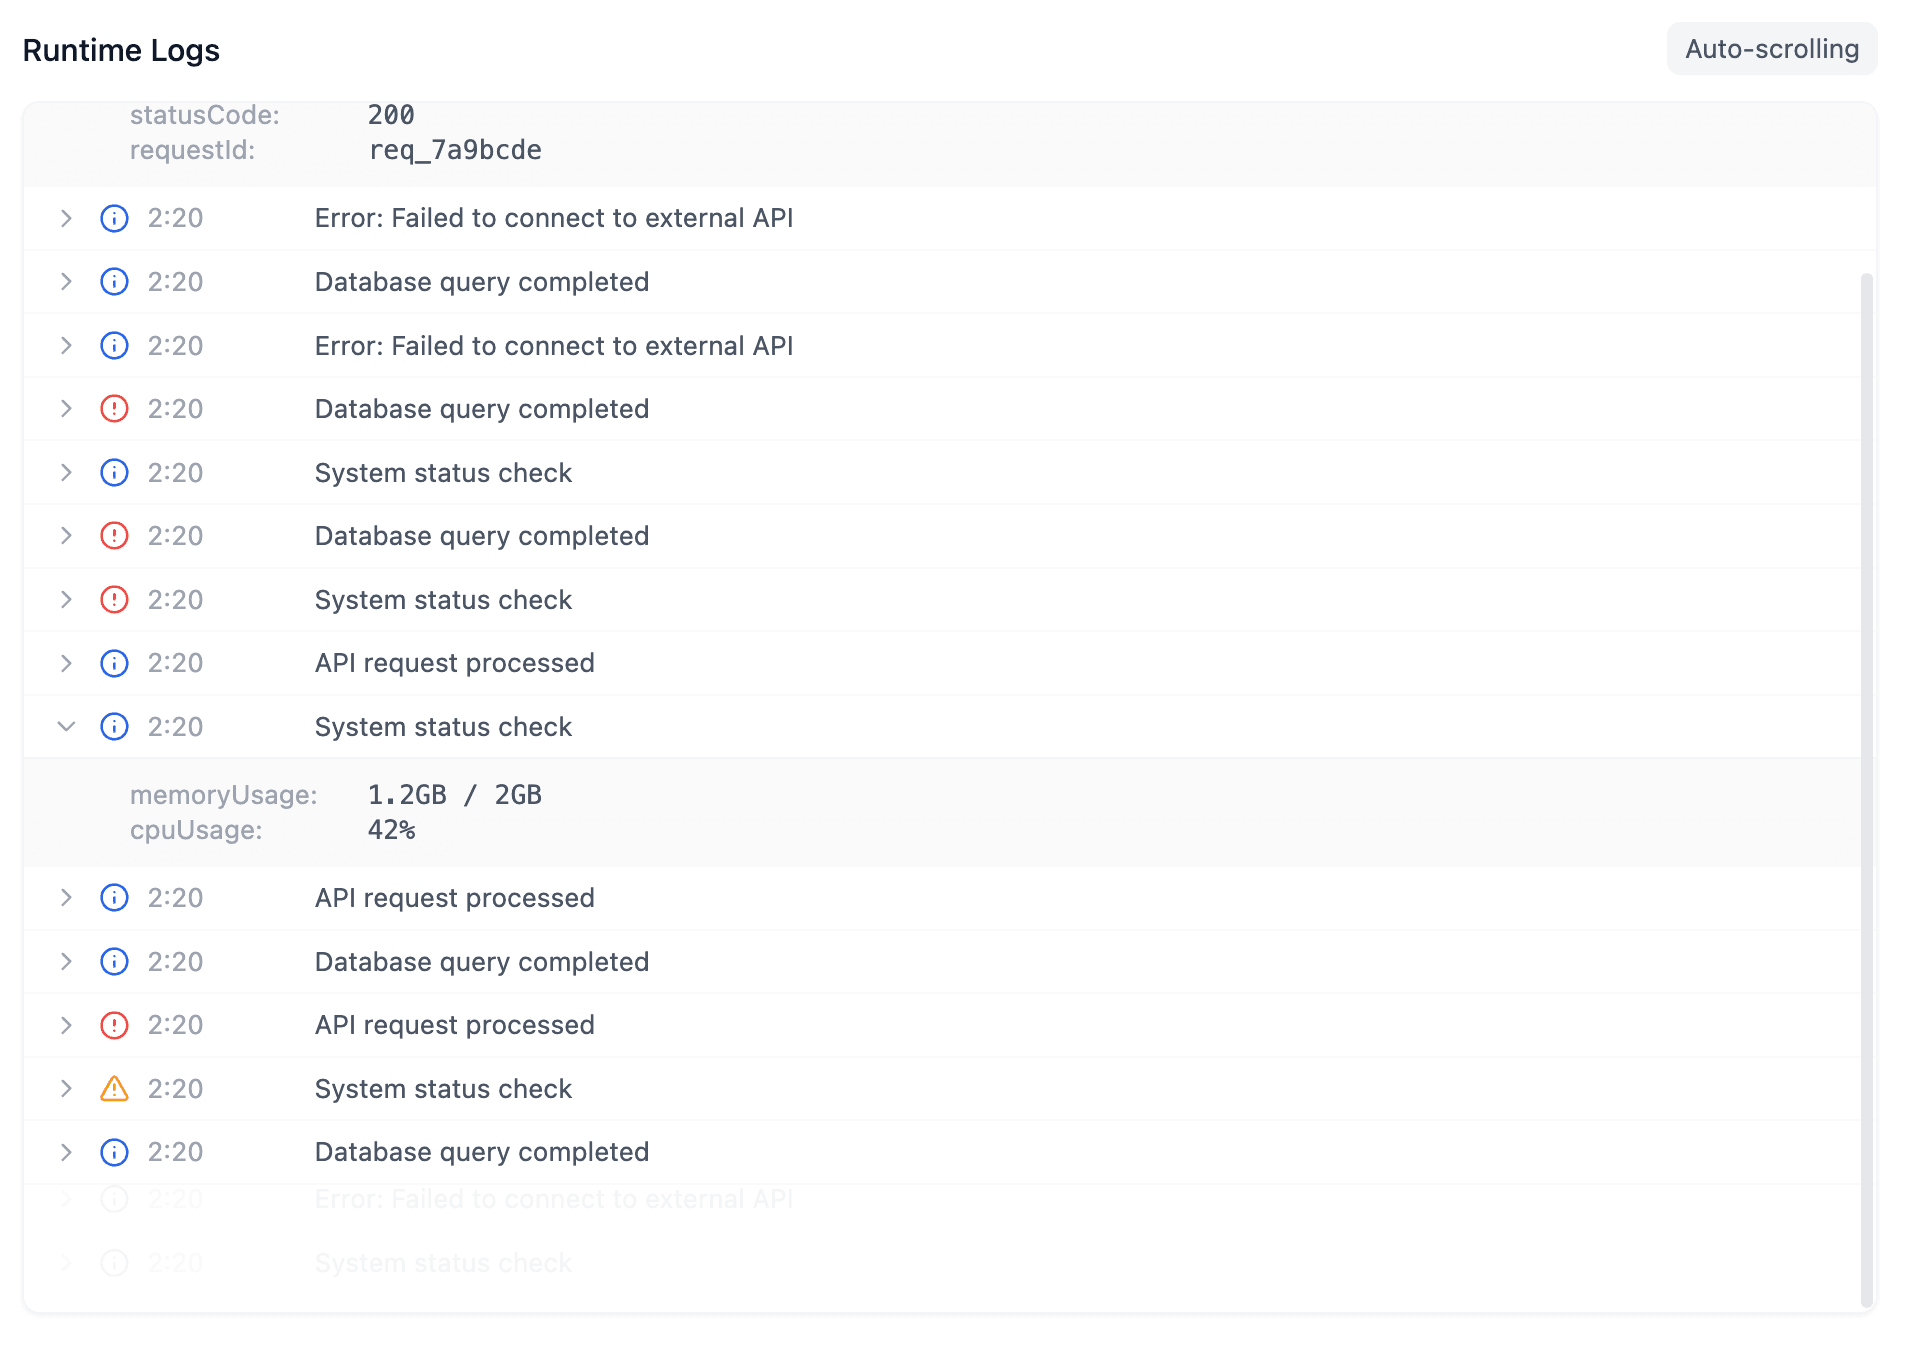Expand the last visible Database query completed row
This screenshot has height=1348, width=1912.
66,1152
